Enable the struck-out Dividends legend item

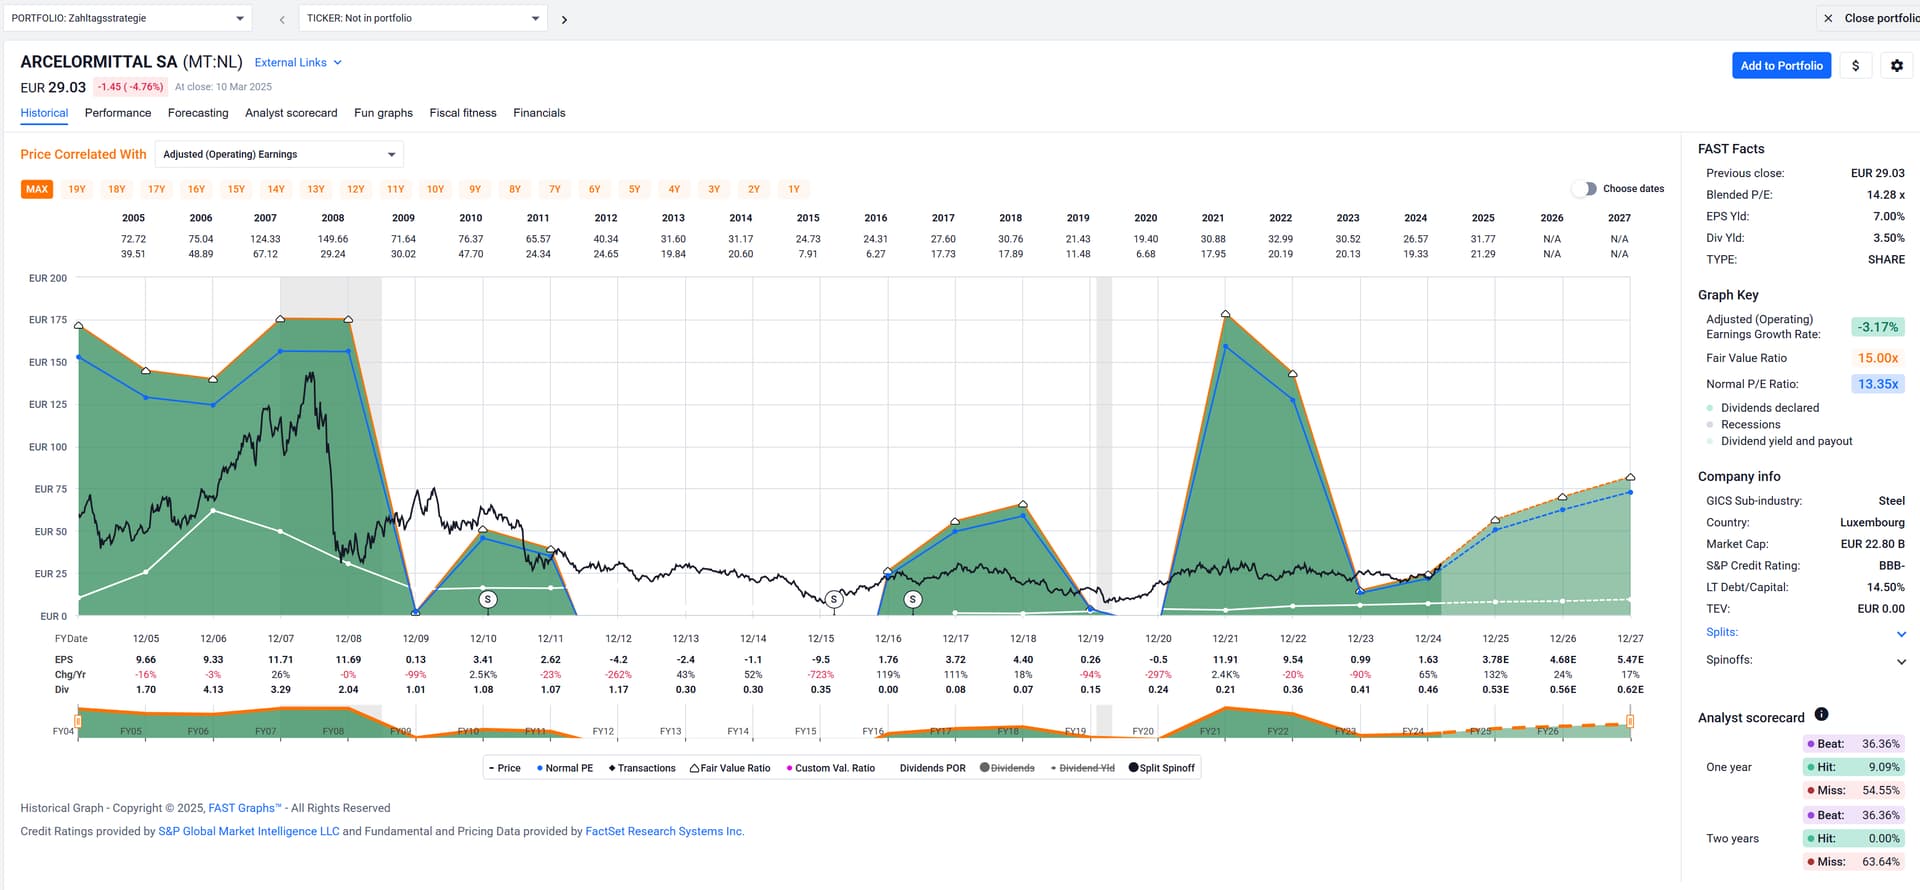pos(1007,768)
